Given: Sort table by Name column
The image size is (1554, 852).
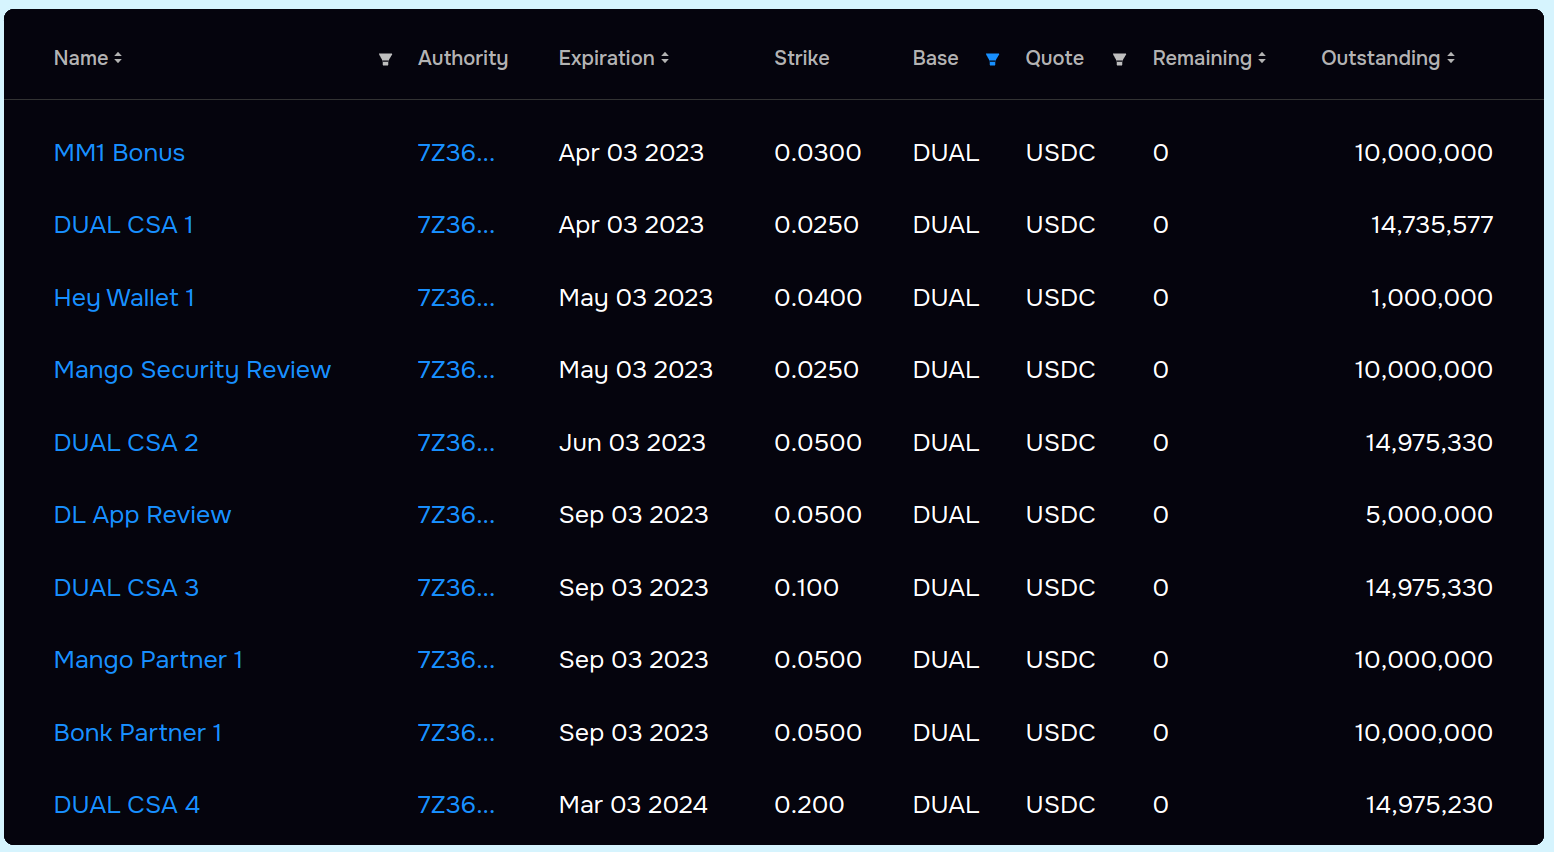Looking at the screenshot, I should tap(88, 58).
